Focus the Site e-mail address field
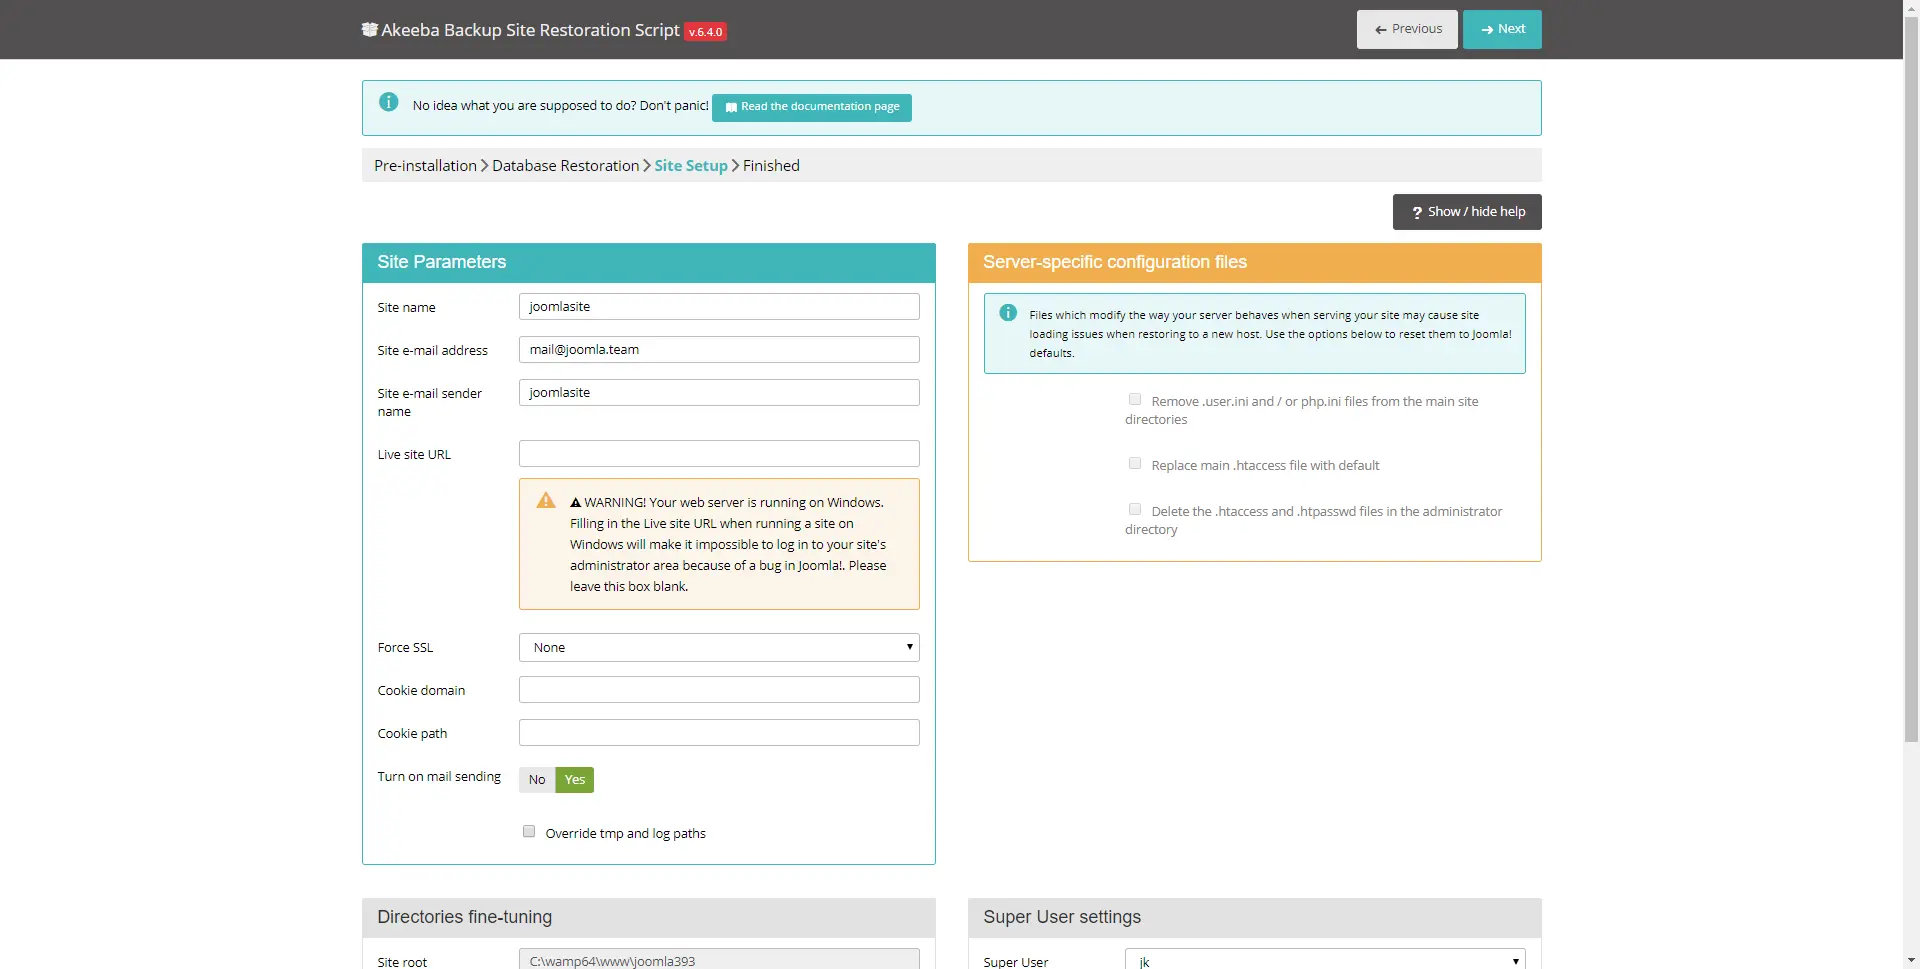Screen dimensions: 1920x969 [x=719, y=350]
